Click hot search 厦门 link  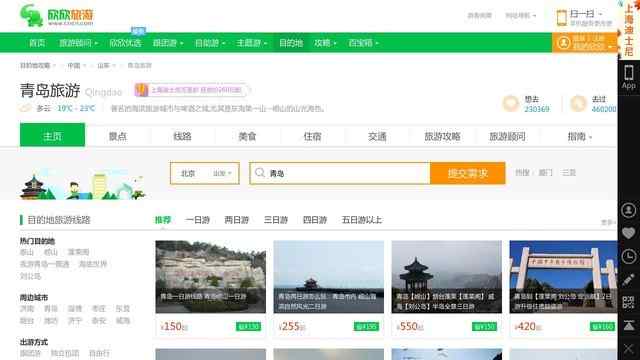(x=545, y=173)
